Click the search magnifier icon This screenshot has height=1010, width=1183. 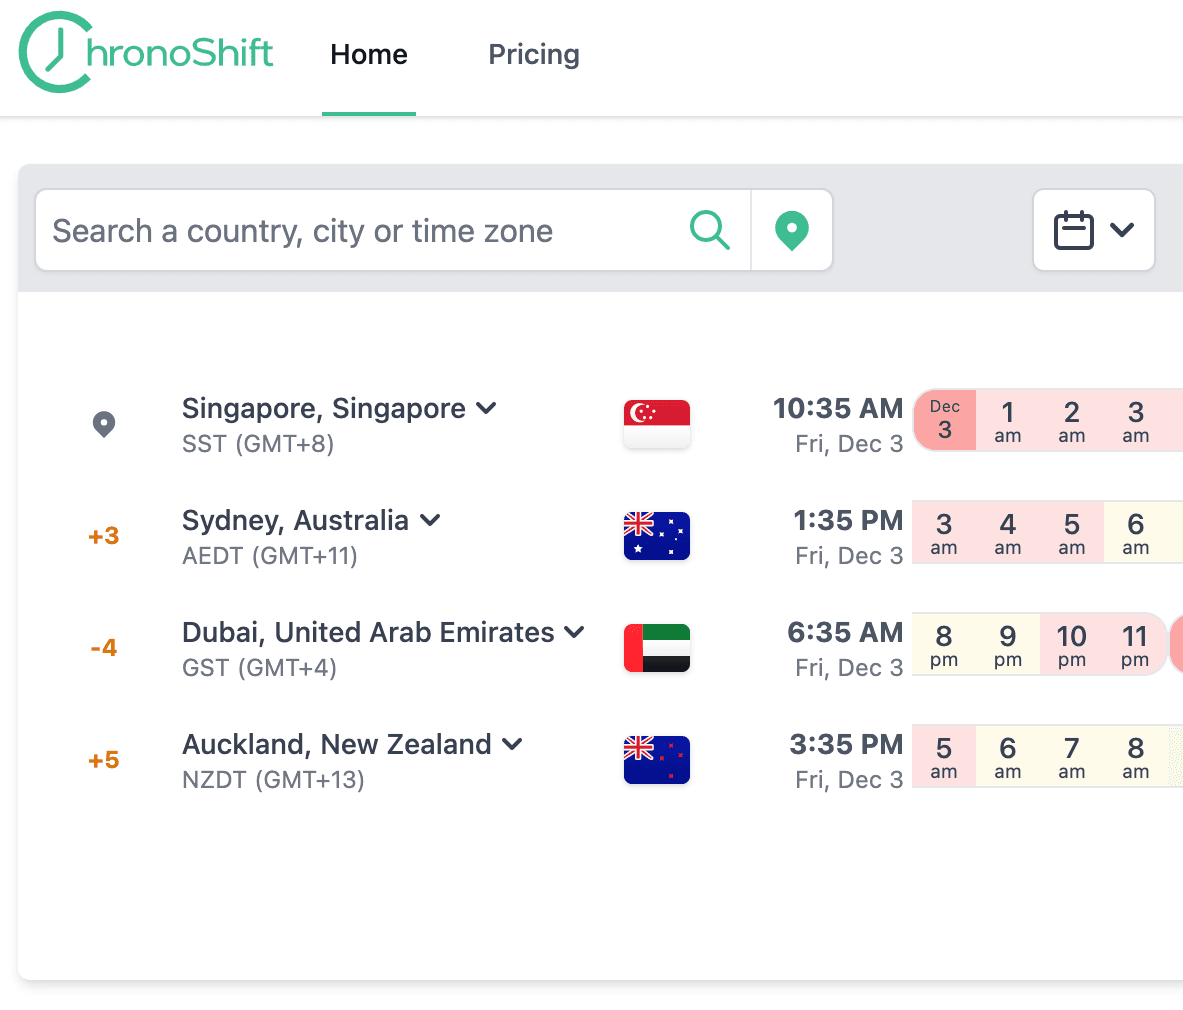click(x=709, y=230)
